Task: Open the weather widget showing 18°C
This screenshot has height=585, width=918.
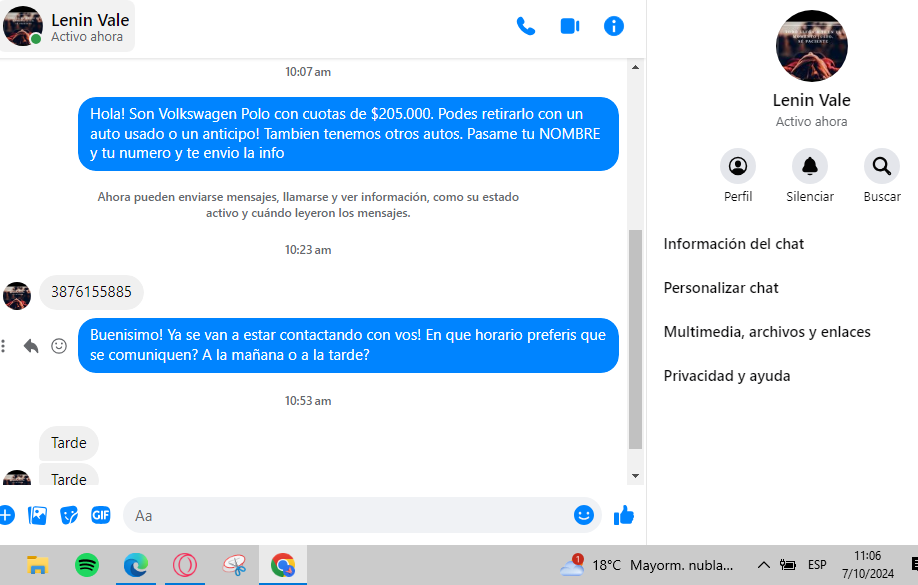Action: tap(646, 566)
